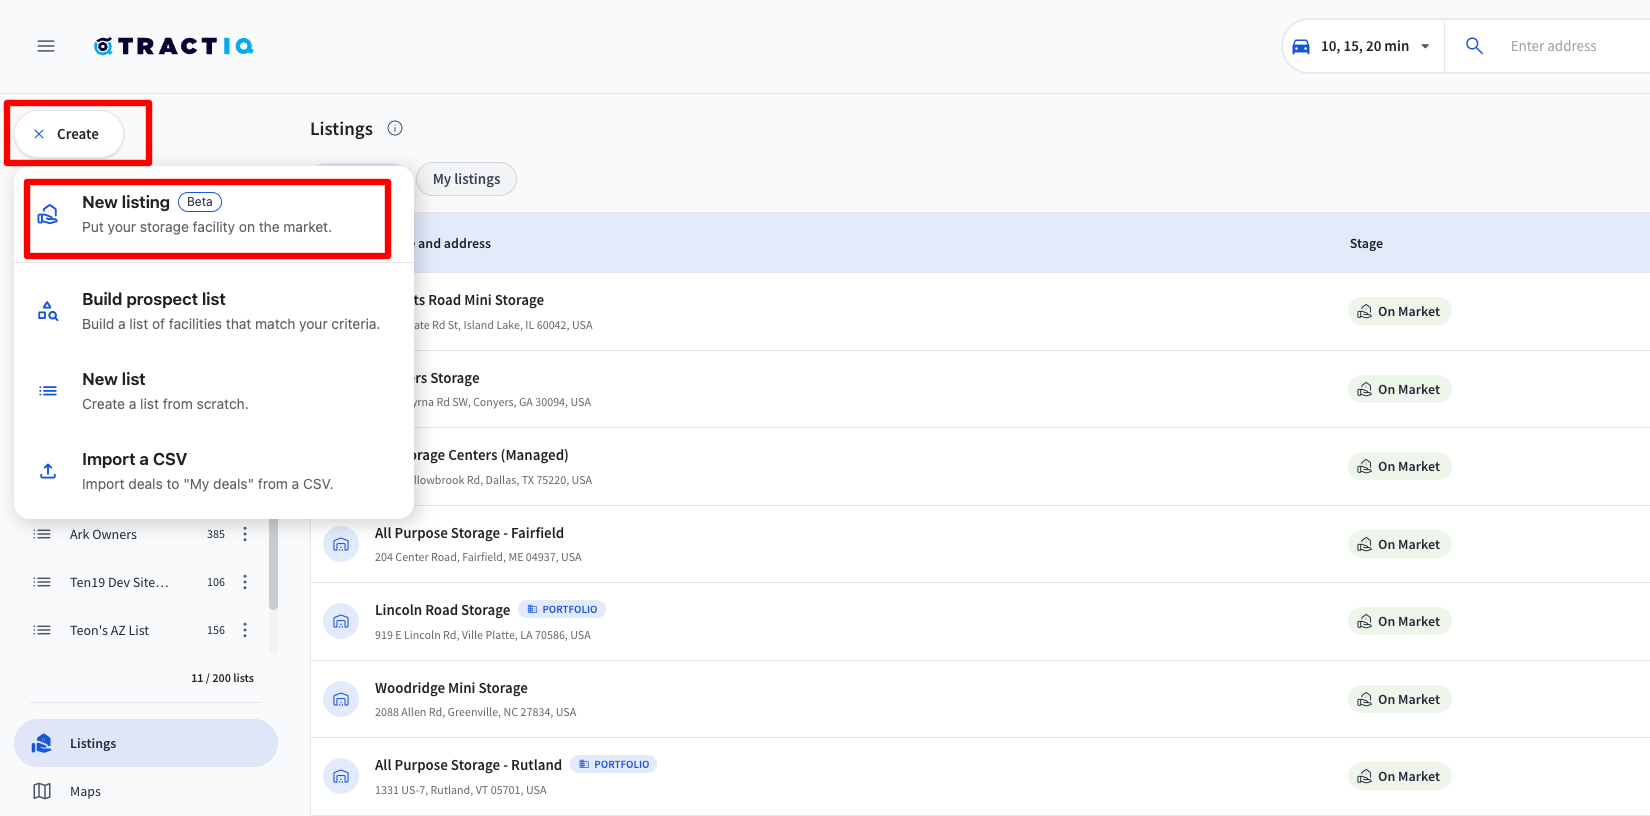Screen dimensions: 1650x816
Task: Click On Market badge for Woodridge Mini Storage
Action: pyautogui.click(x=1399, y=699)
